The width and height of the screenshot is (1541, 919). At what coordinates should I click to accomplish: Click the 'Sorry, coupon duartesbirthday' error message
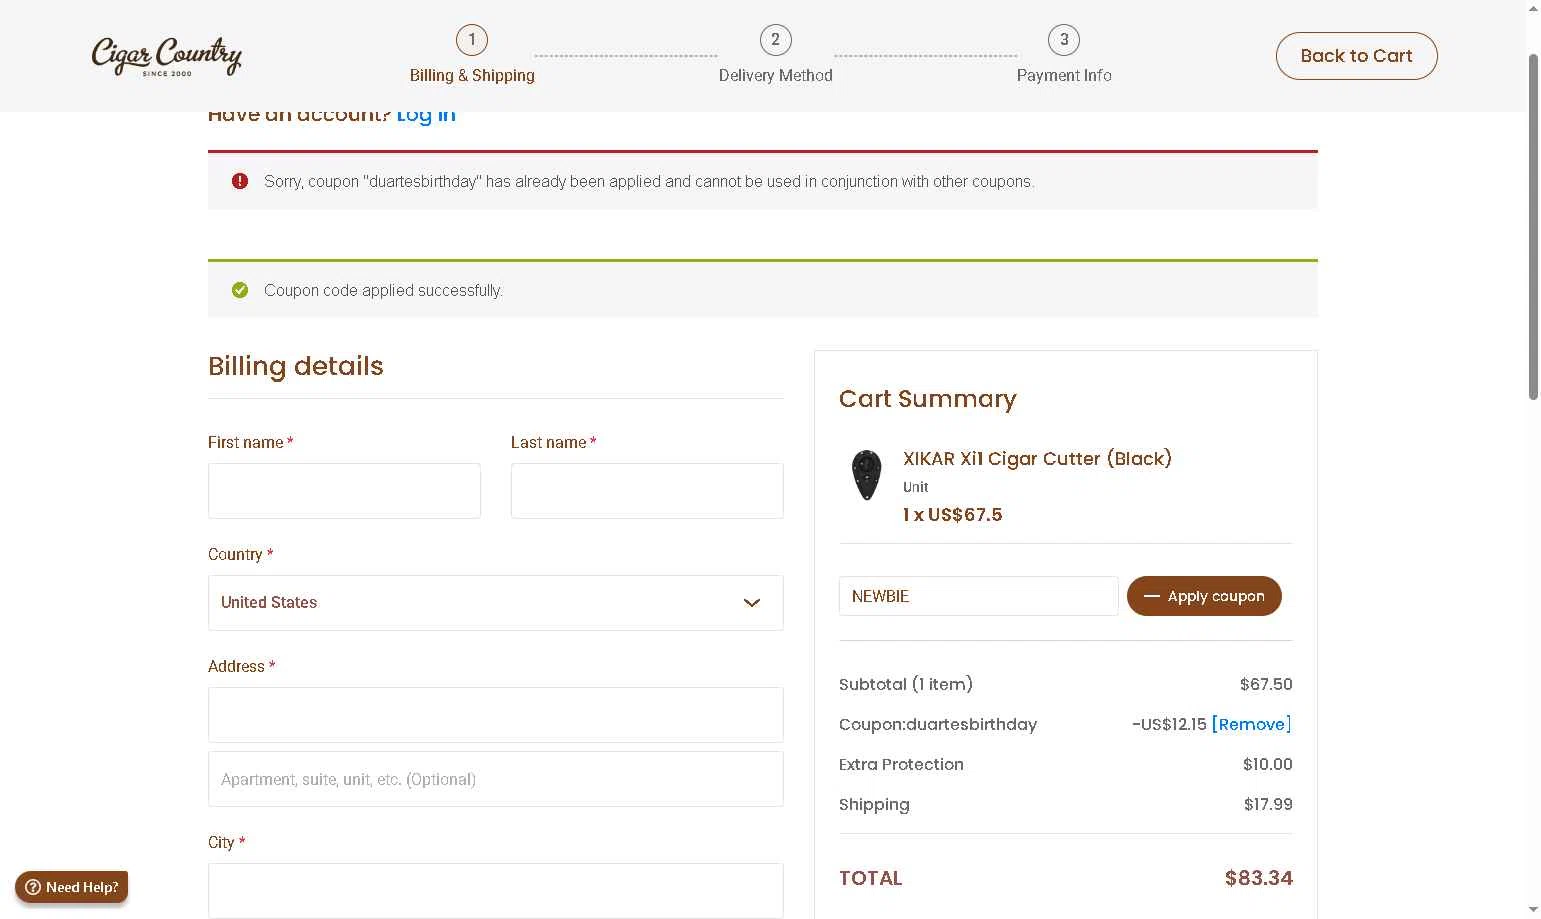coord(649,181)
